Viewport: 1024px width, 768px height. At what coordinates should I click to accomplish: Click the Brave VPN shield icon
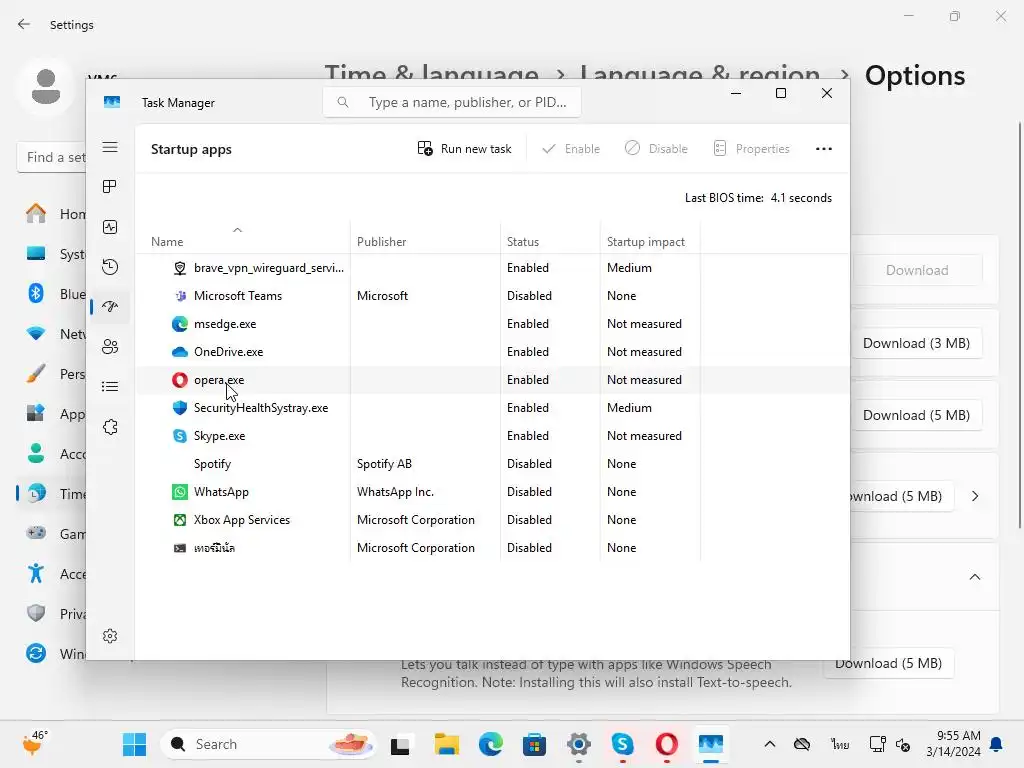[x=180, y=268]
